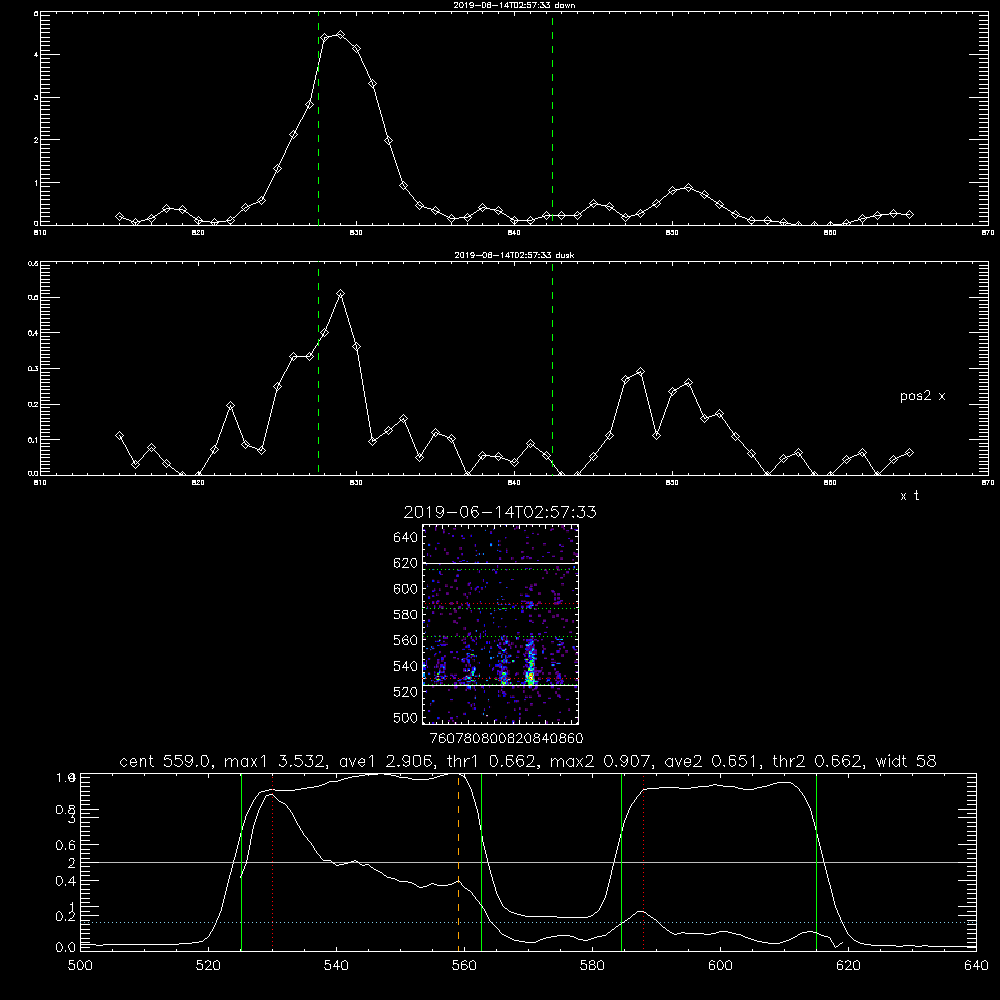The image size is (1000, 1000).
Task: Open the central heatmap image
Action: [501, 624]
